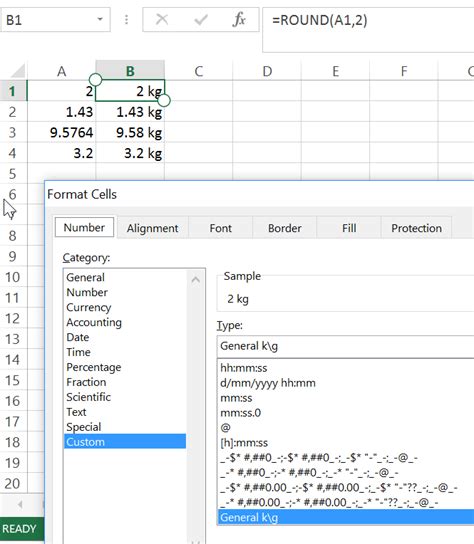
Task: Select column F header
Action: point(404,71)
